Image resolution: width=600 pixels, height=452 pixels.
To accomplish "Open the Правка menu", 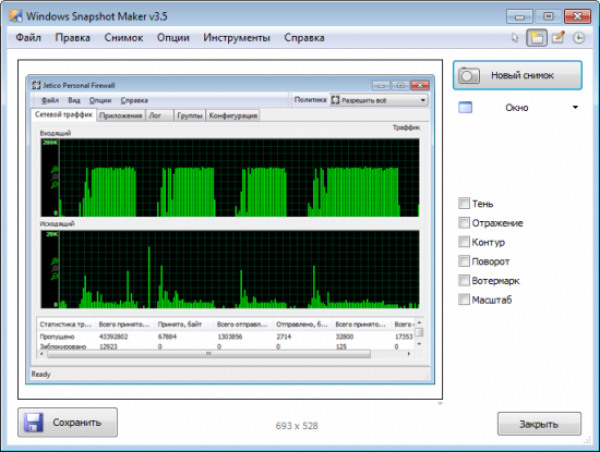I will click(73, 38).
